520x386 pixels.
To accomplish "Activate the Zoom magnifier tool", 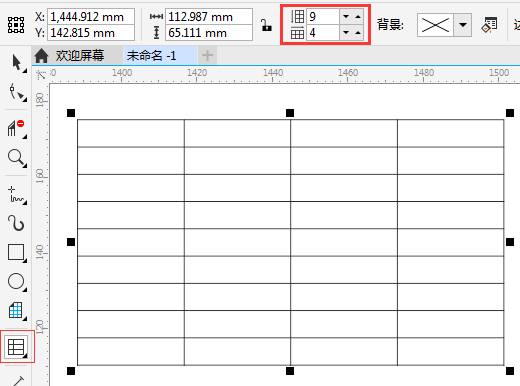I will 16,158.
